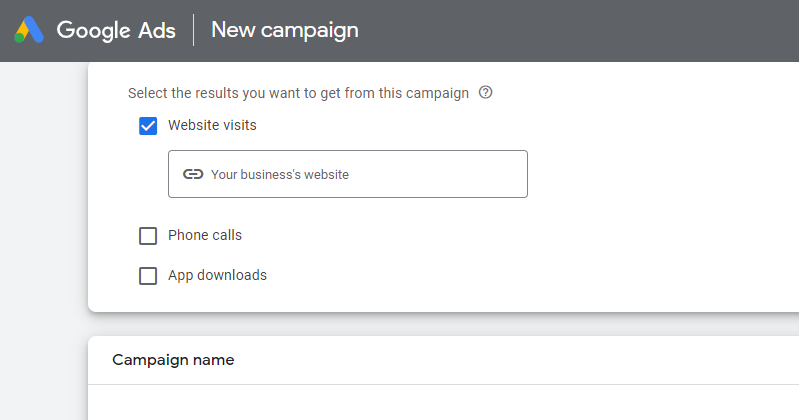
Task: Click the empty area below the Campaign name header
Action: 400,402
